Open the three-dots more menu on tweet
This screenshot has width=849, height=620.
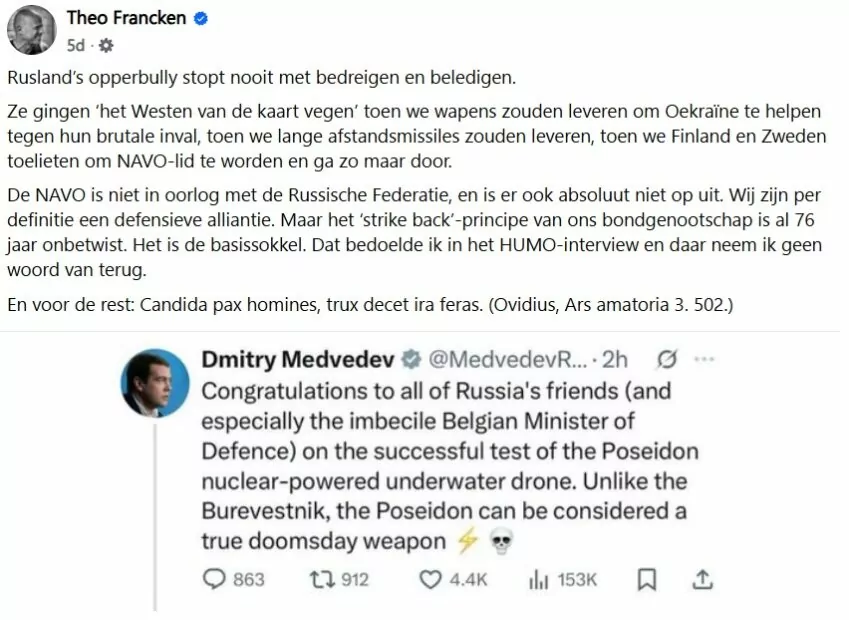coord(705,358)
